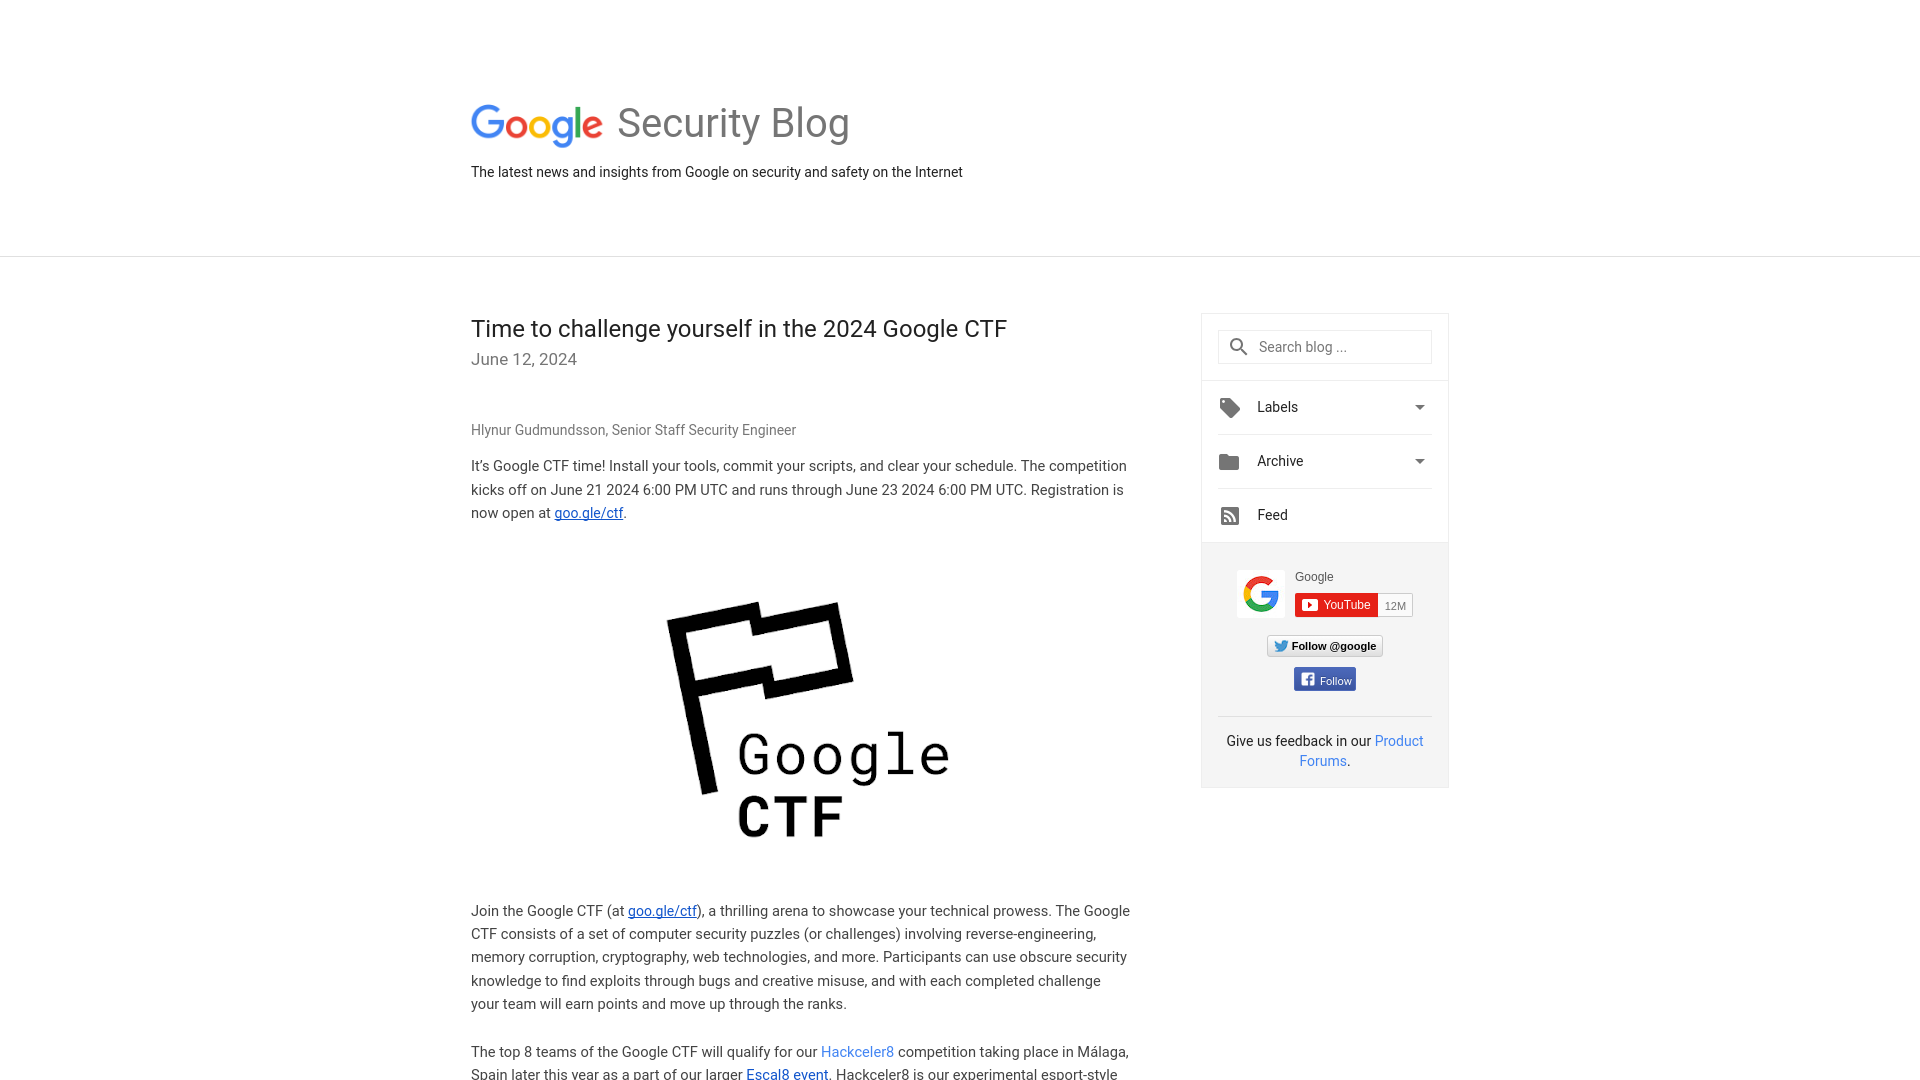Click the search magnifier icon
The width and height of the screenshot is (1920, 1080).
click(1238, 345)
